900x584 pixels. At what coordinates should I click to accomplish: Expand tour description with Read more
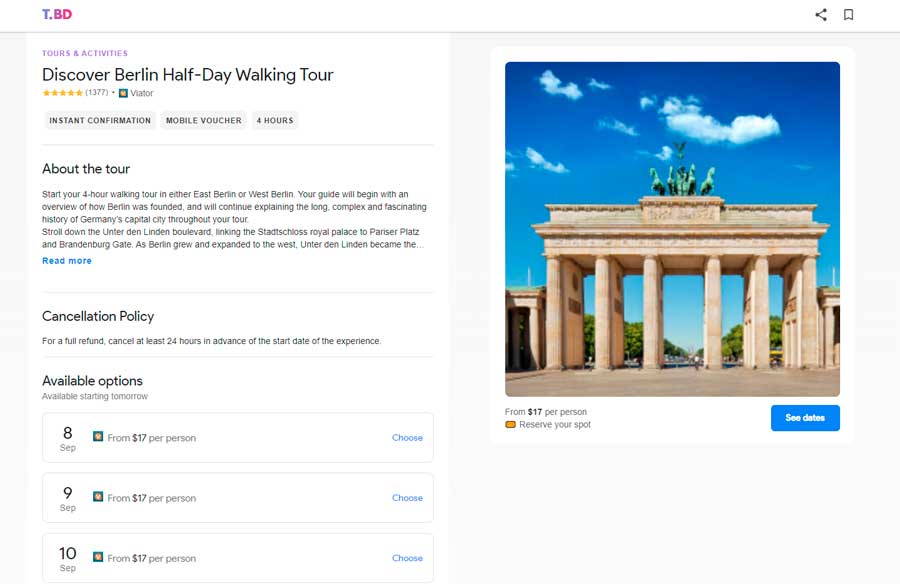67,261
